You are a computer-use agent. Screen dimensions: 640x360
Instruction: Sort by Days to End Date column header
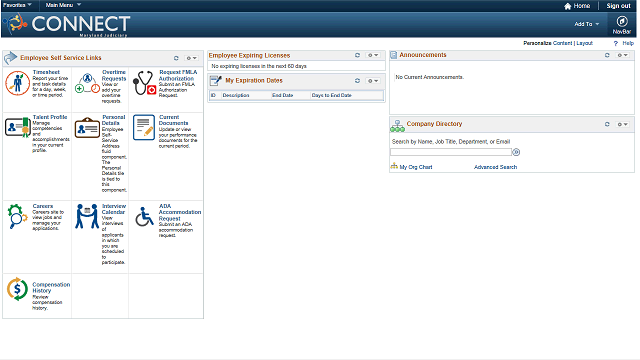coord(331,95)
